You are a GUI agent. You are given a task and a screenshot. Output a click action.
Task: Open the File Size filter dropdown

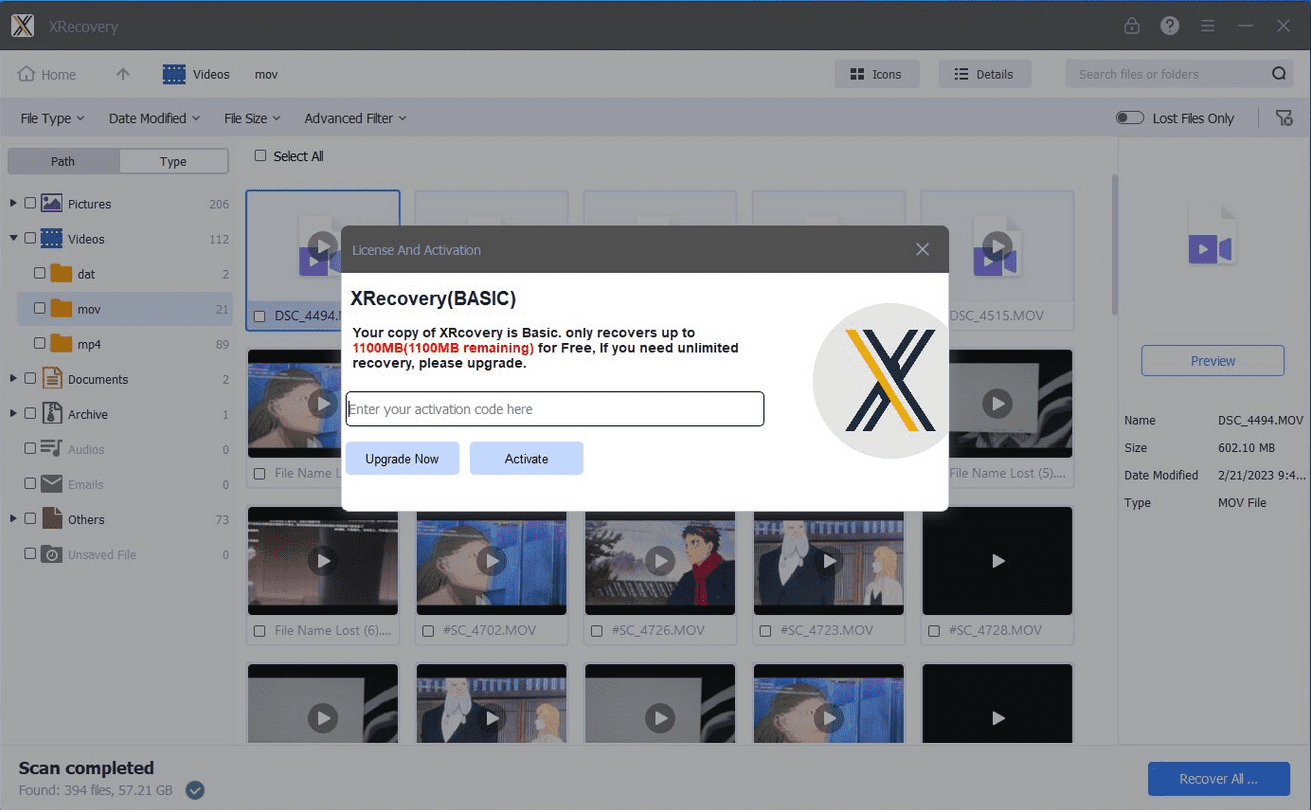click(252, 118)
